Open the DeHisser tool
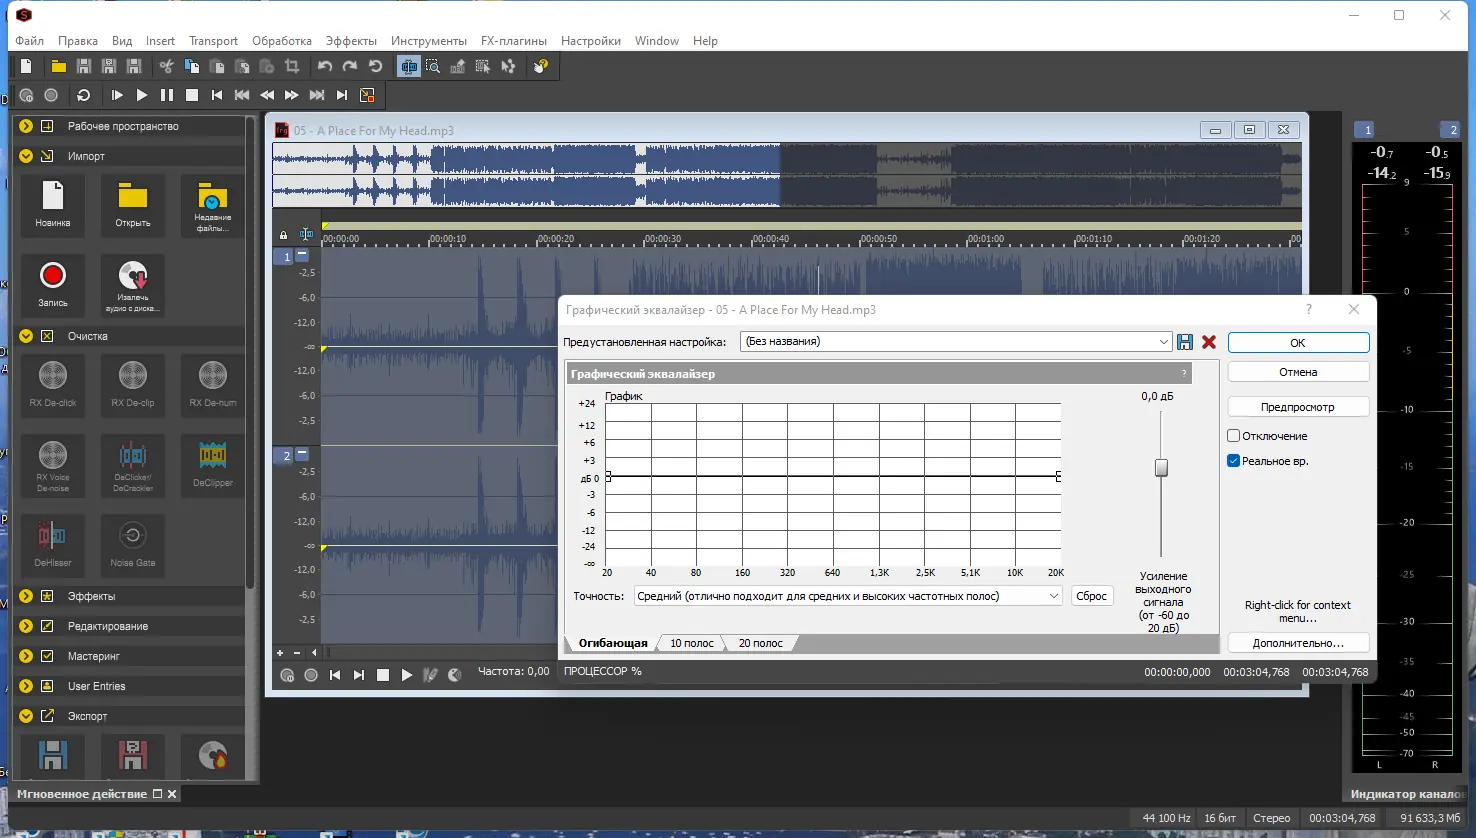This screenshot has width=1476, height=838. (53, 536)
